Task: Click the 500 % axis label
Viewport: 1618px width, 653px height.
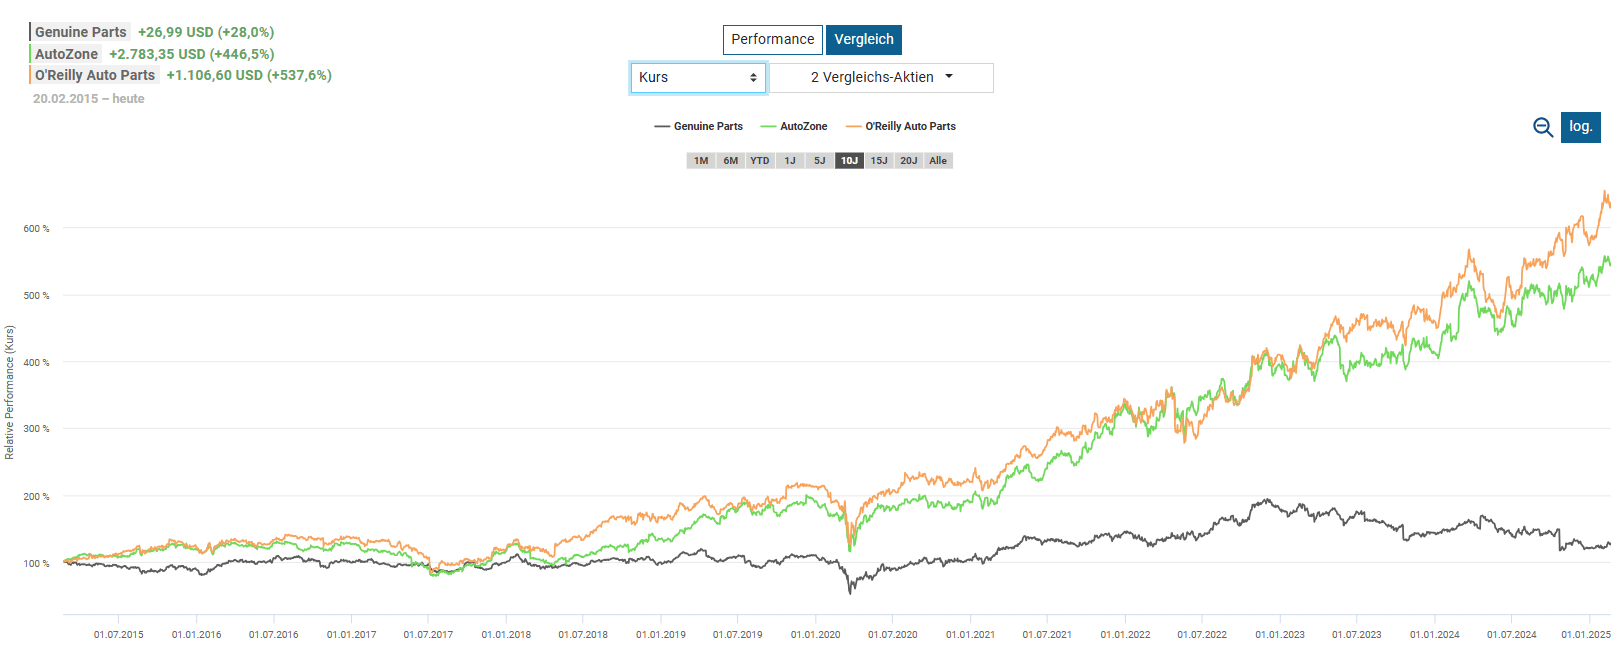Action: [x=37, y=296]
